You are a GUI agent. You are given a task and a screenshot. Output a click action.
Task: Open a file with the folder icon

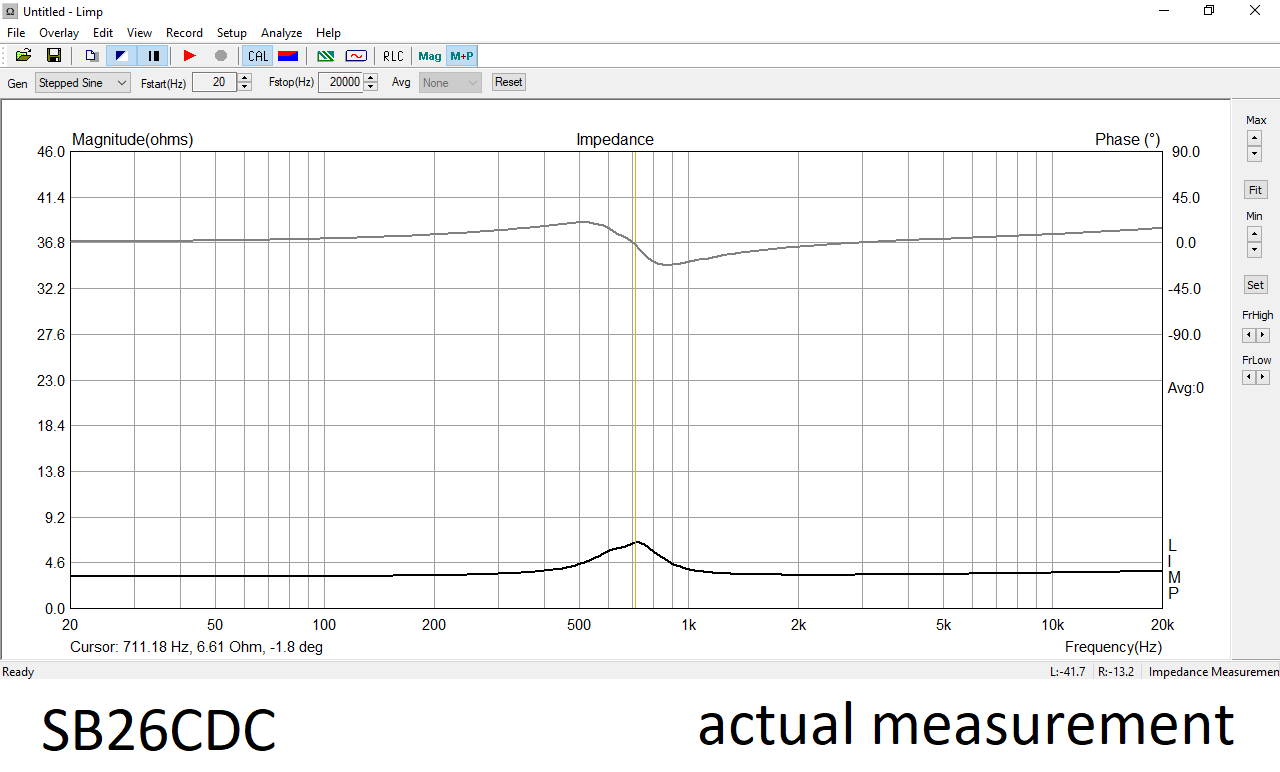[x=22, y=56]
